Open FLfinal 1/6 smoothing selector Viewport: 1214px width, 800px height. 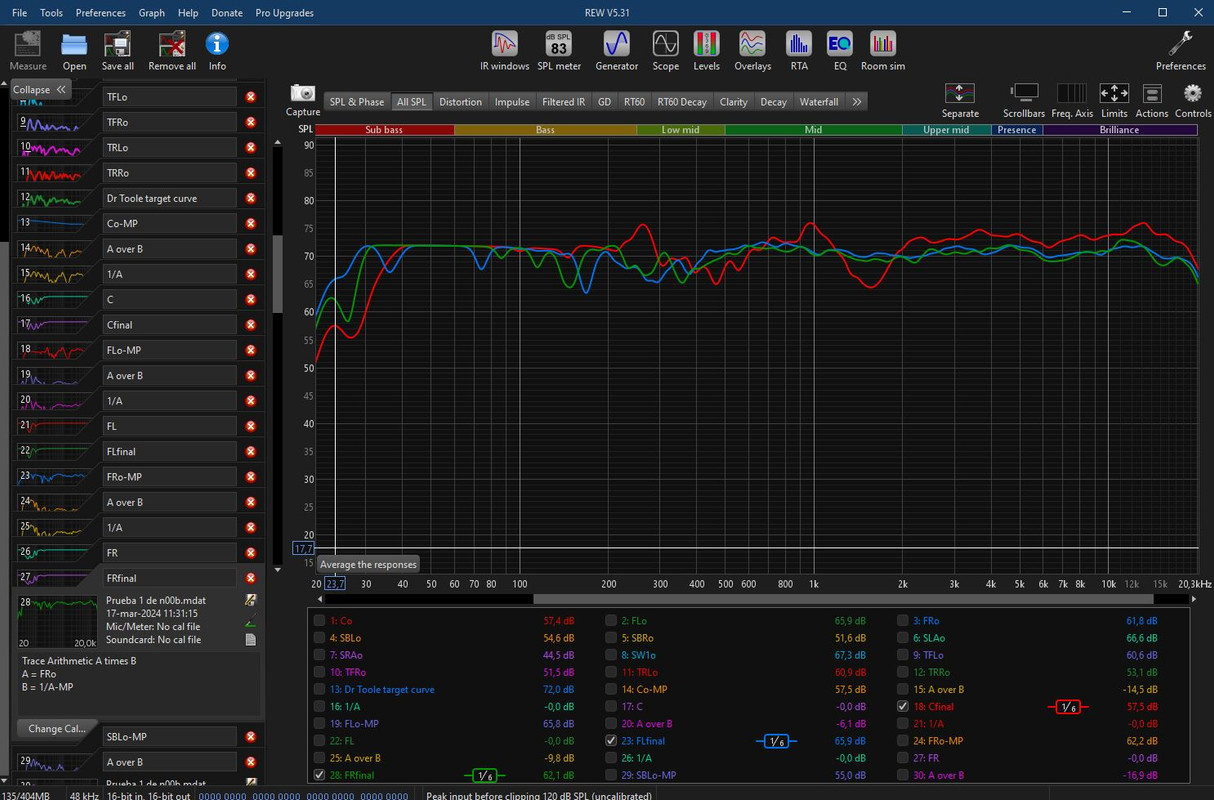tap(776, 741)
